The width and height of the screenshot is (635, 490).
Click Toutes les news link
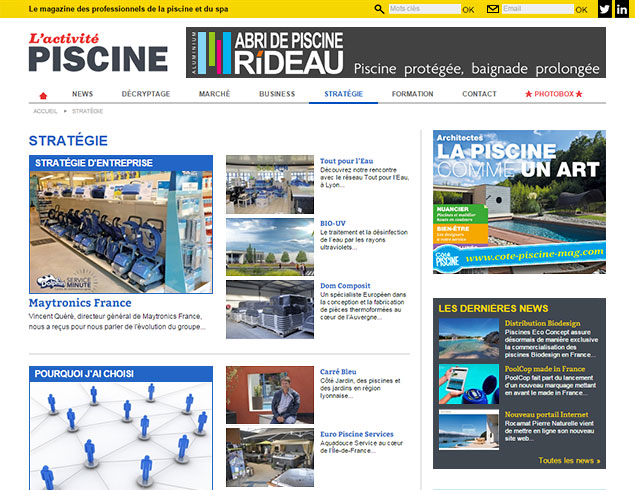click(569, 460)
